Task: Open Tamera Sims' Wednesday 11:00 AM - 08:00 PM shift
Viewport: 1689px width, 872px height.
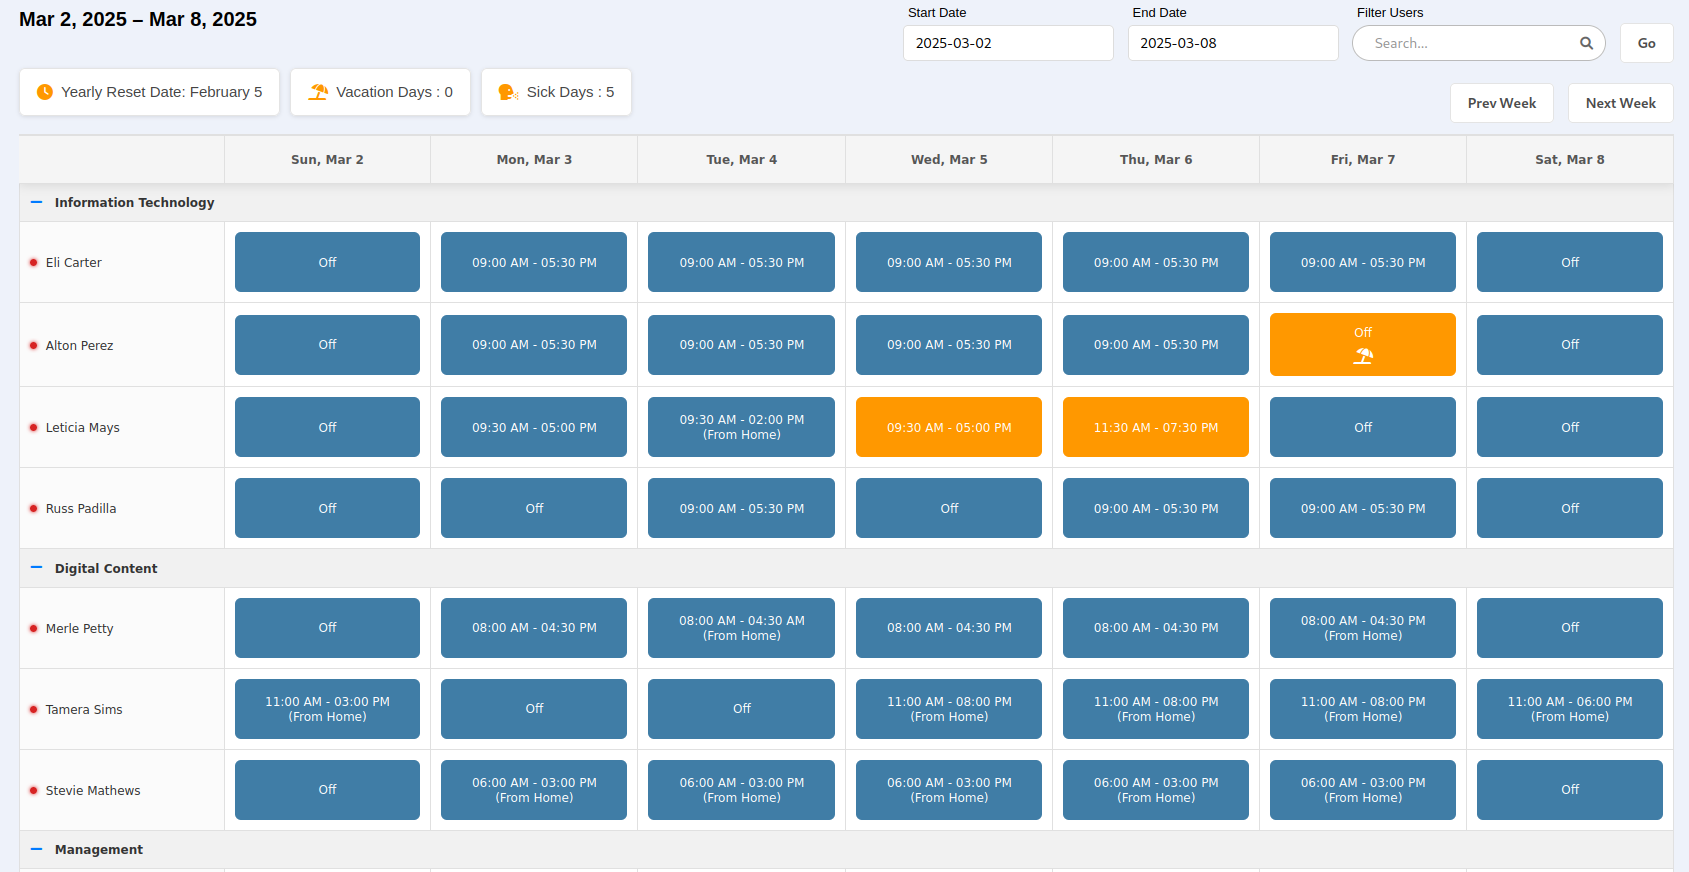Action: coord(949,709)
